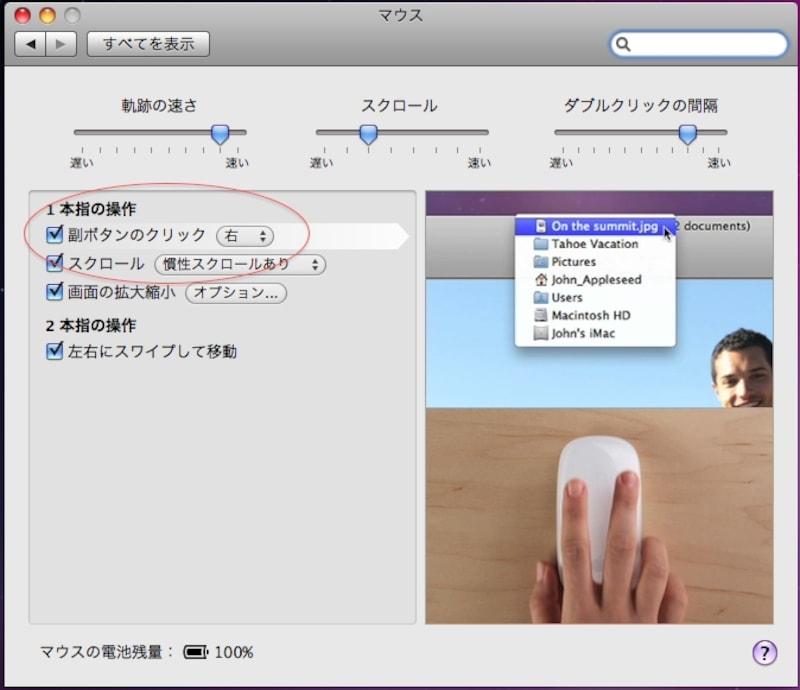
Task: Disable the 副ボタンのクリック checkbox
Action: [54, 237]
